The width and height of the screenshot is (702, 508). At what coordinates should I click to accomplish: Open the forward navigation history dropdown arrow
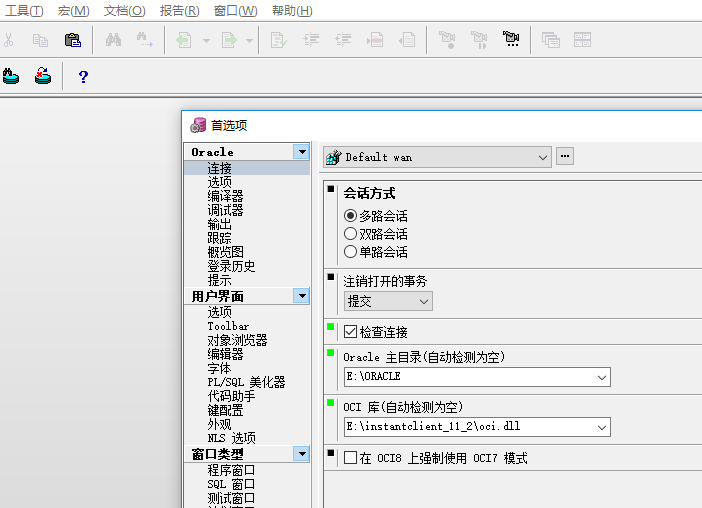click(249, 41)
